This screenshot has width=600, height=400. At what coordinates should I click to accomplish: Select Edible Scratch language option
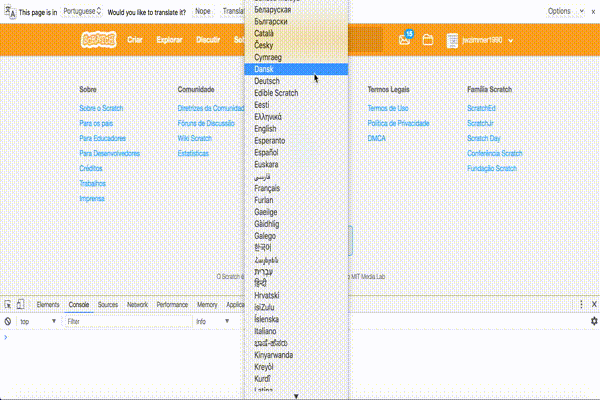coord(296,93)
